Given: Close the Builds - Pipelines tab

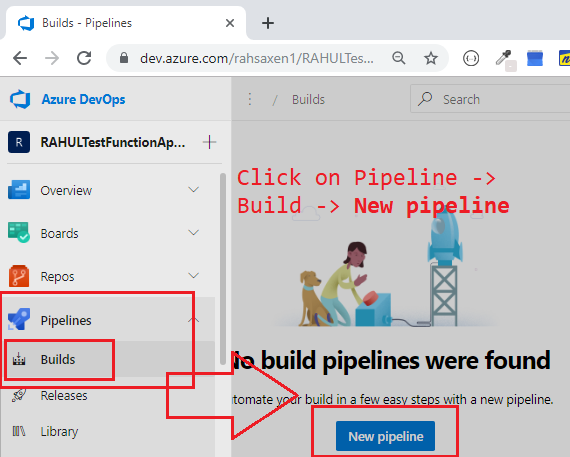Looking at the screenshot, I should [230, 23].
